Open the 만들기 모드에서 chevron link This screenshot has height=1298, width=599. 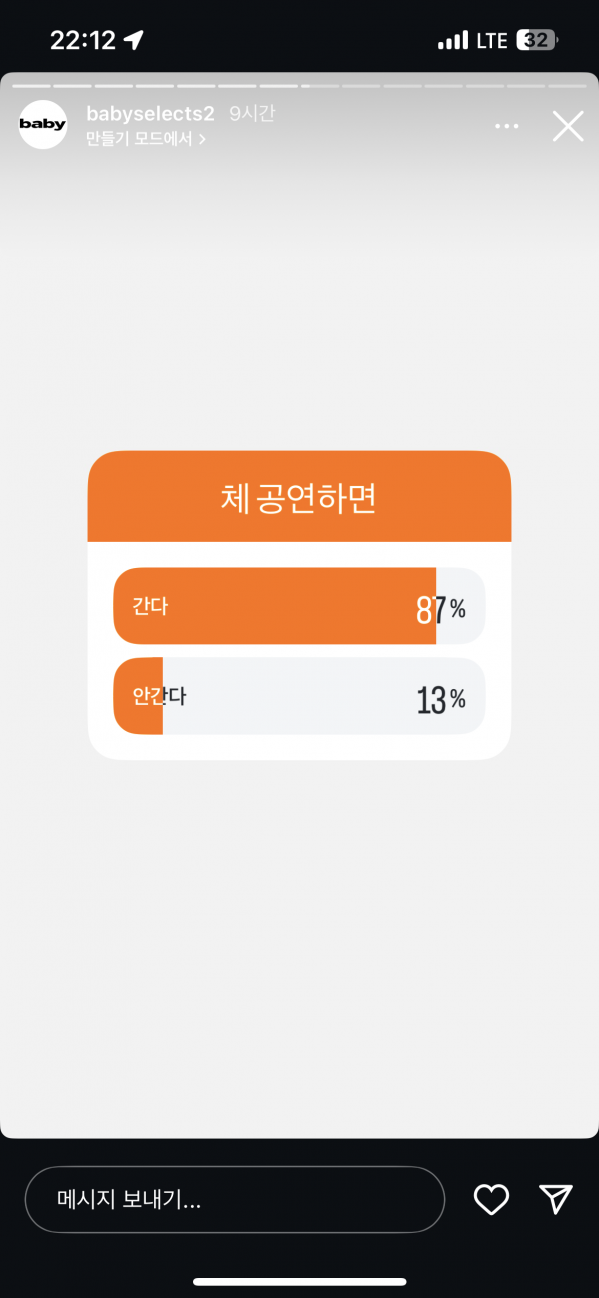[146, 139]
